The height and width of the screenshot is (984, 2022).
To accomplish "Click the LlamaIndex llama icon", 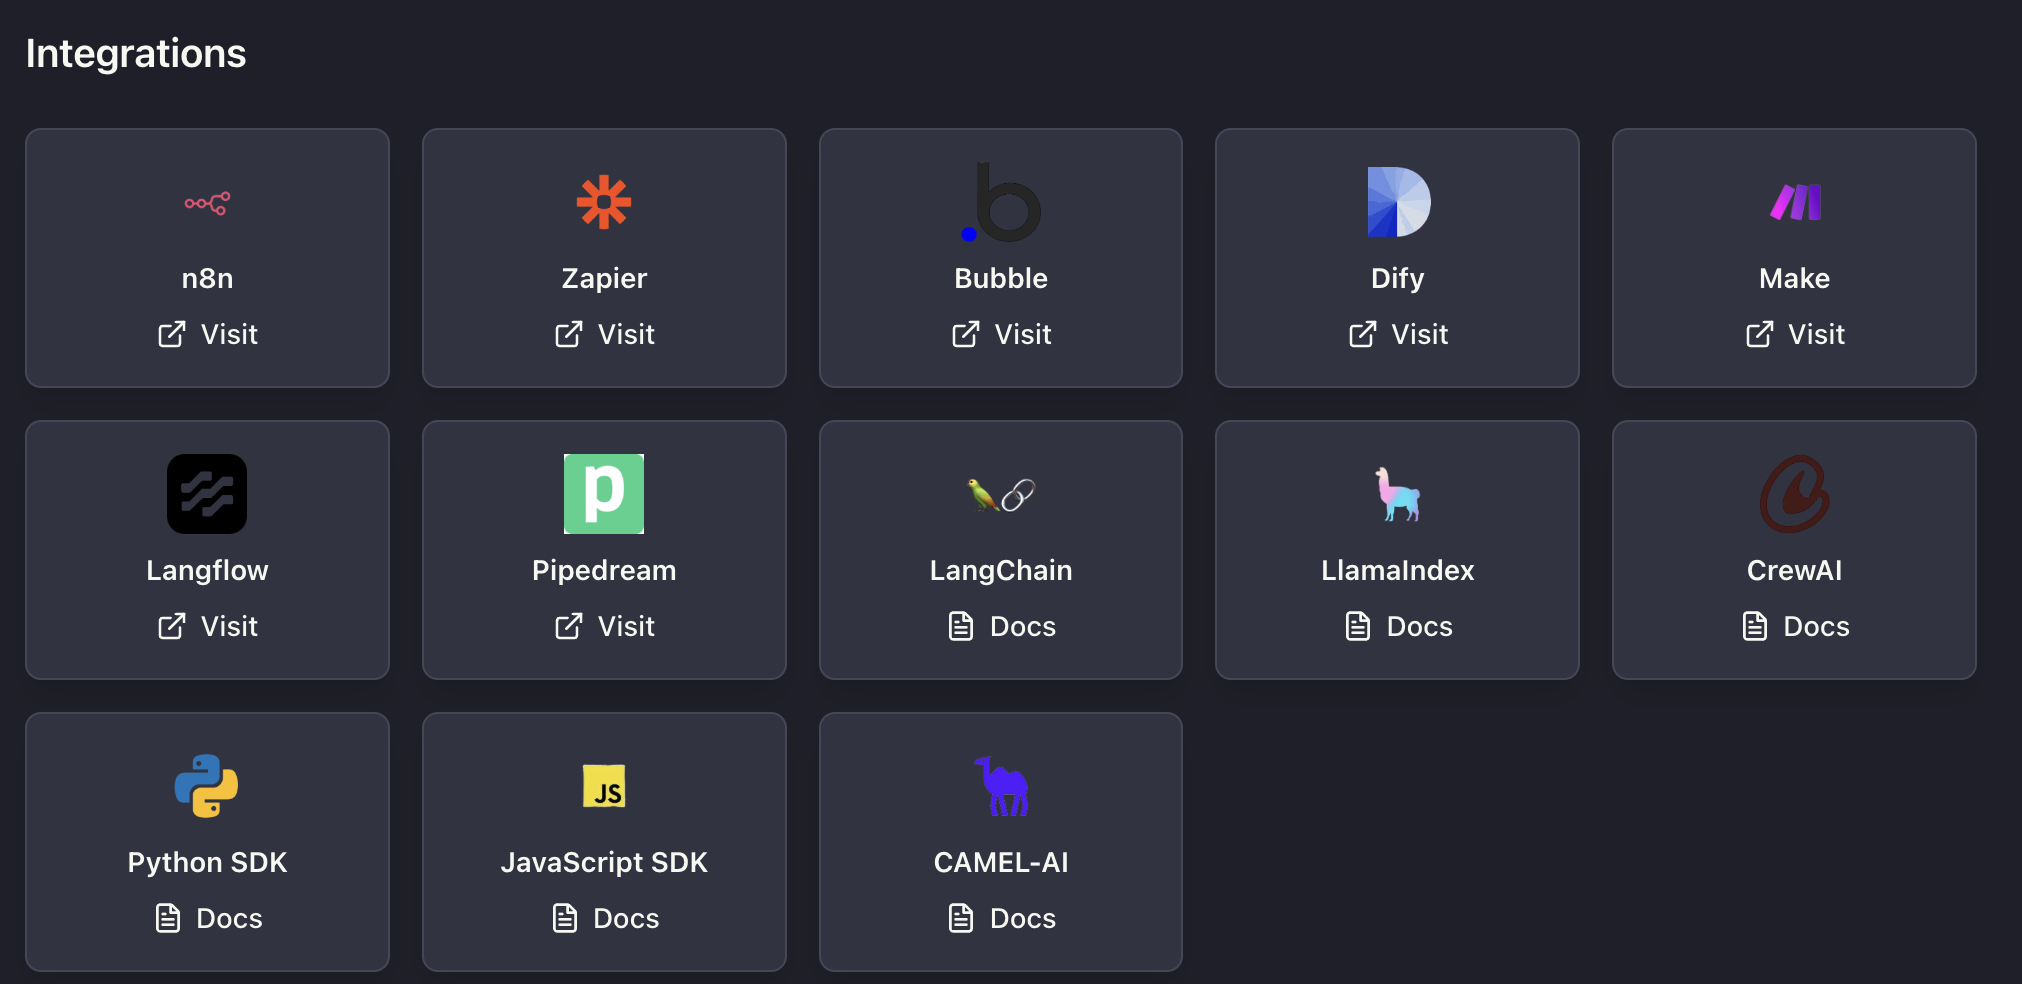I will (1398, 494).
